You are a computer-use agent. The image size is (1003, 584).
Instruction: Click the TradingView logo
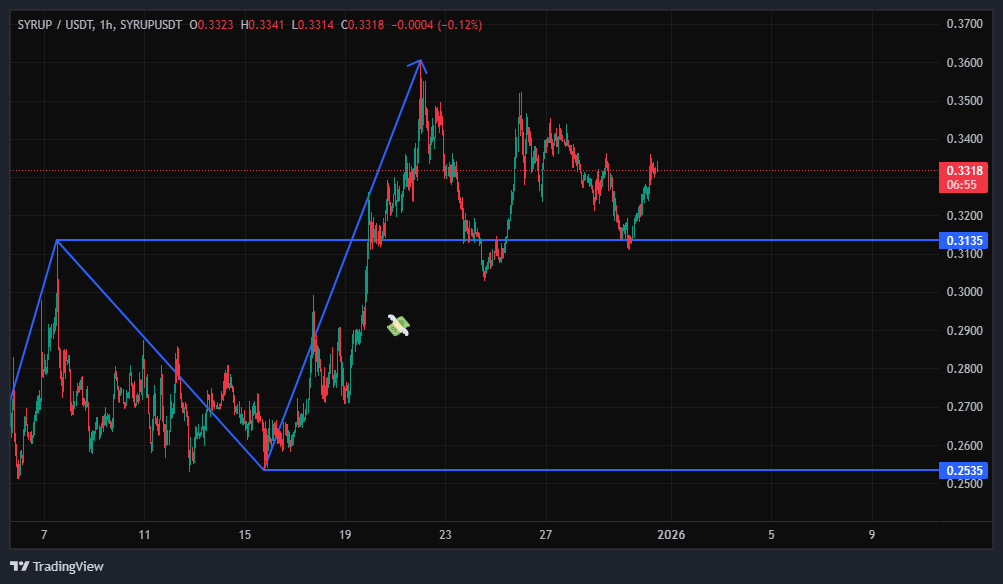[x=57, y=566]
